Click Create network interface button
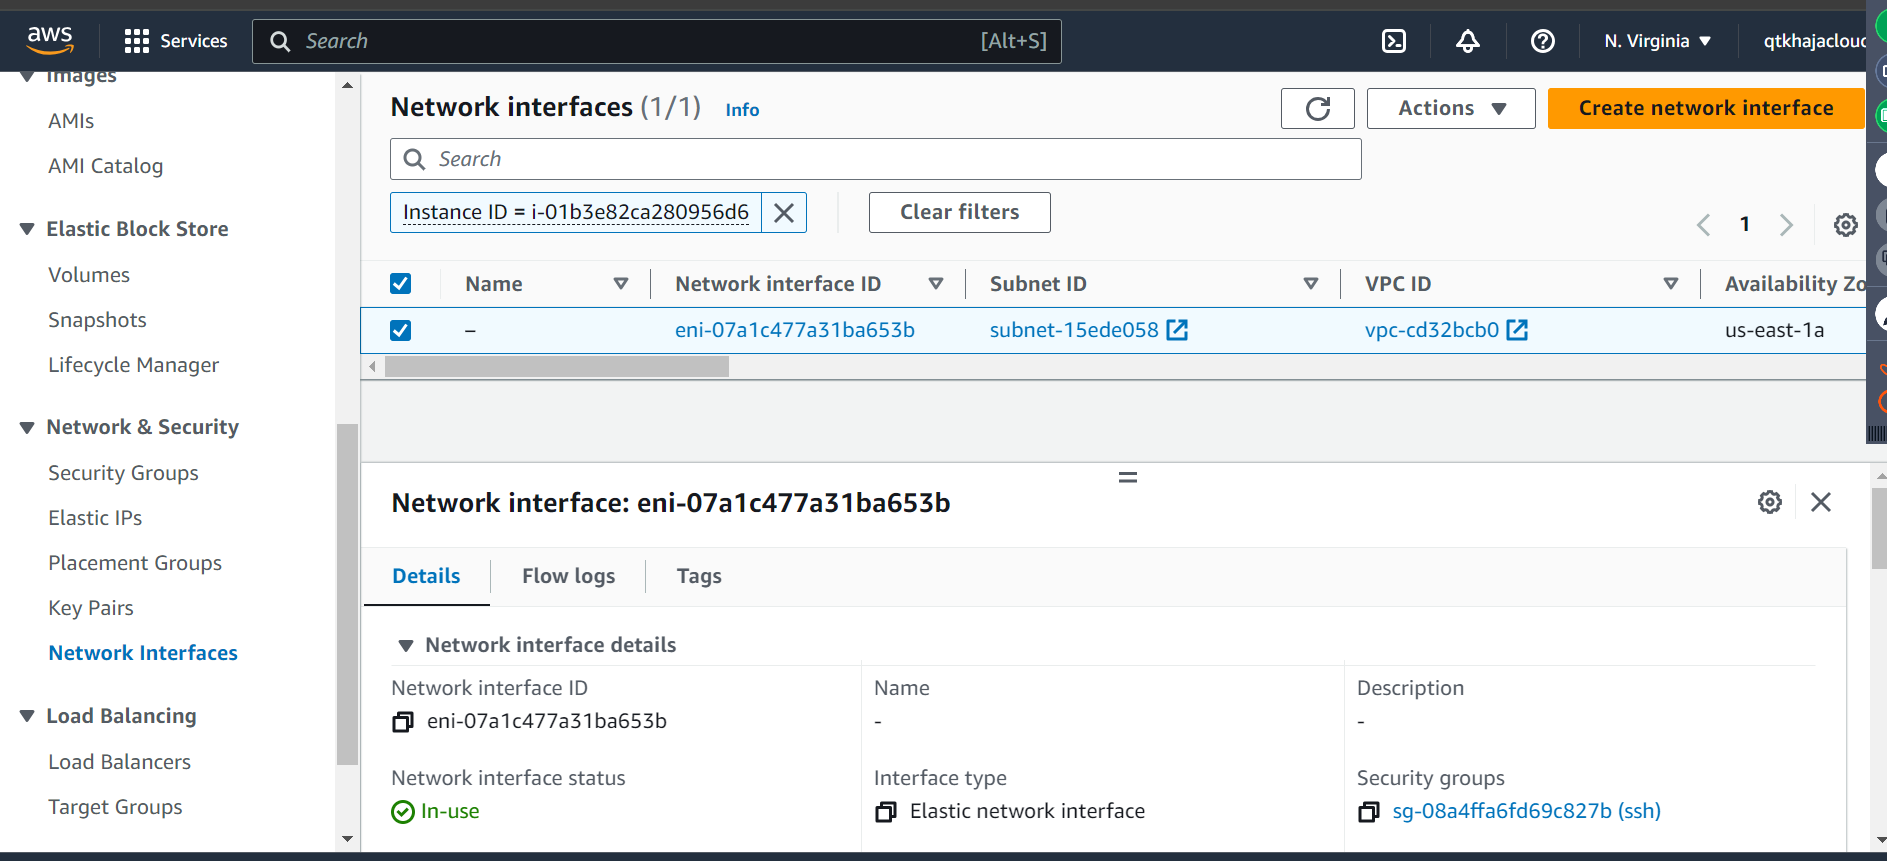This screenshot has width=1887, height=861. coord(1706,108)
